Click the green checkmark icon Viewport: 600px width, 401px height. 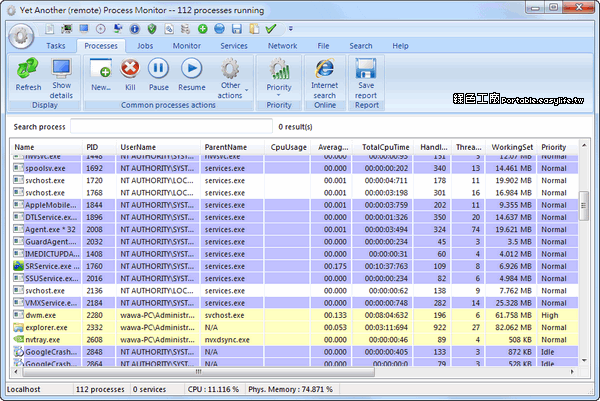pos(271,29)
